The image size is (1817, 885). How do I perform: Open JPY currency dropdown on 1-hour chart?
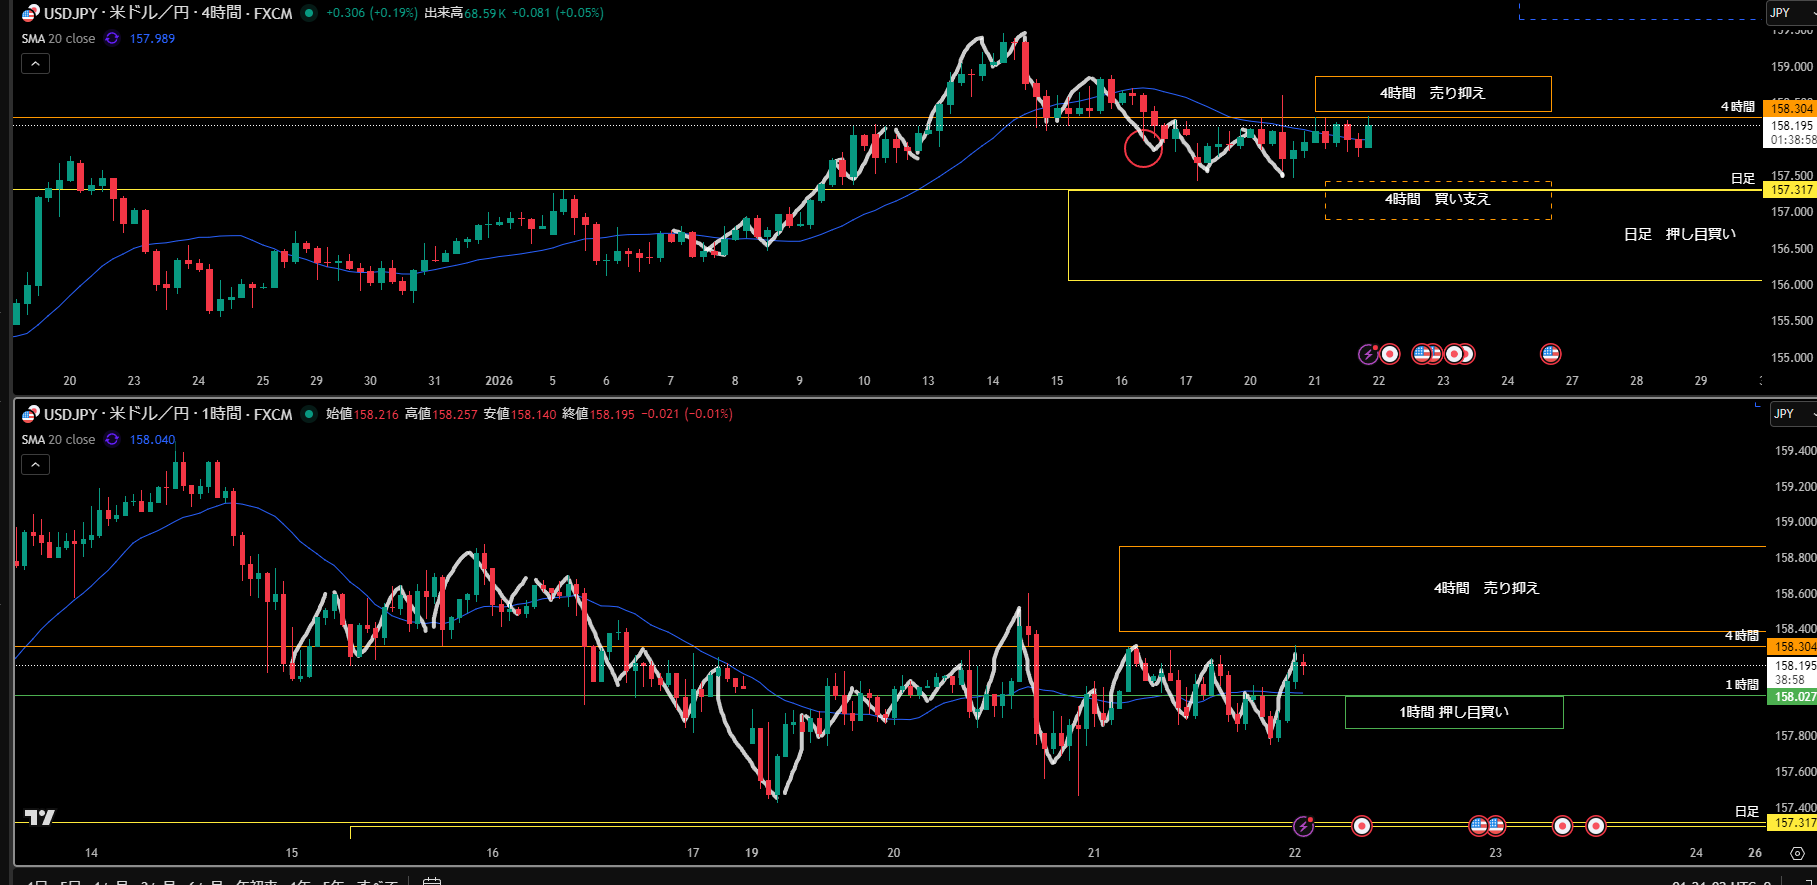coord(1791,414)
